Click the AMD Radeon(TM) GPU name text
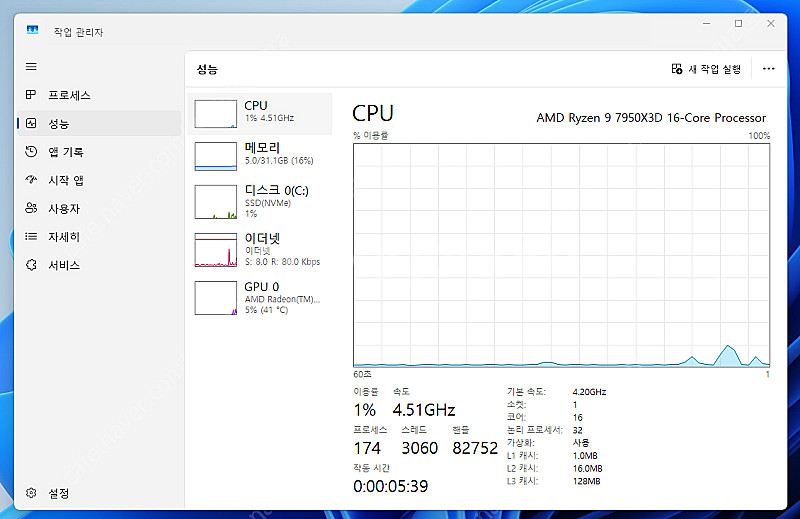The height and width of the screenshot is (519, 800). pos(282,299)
